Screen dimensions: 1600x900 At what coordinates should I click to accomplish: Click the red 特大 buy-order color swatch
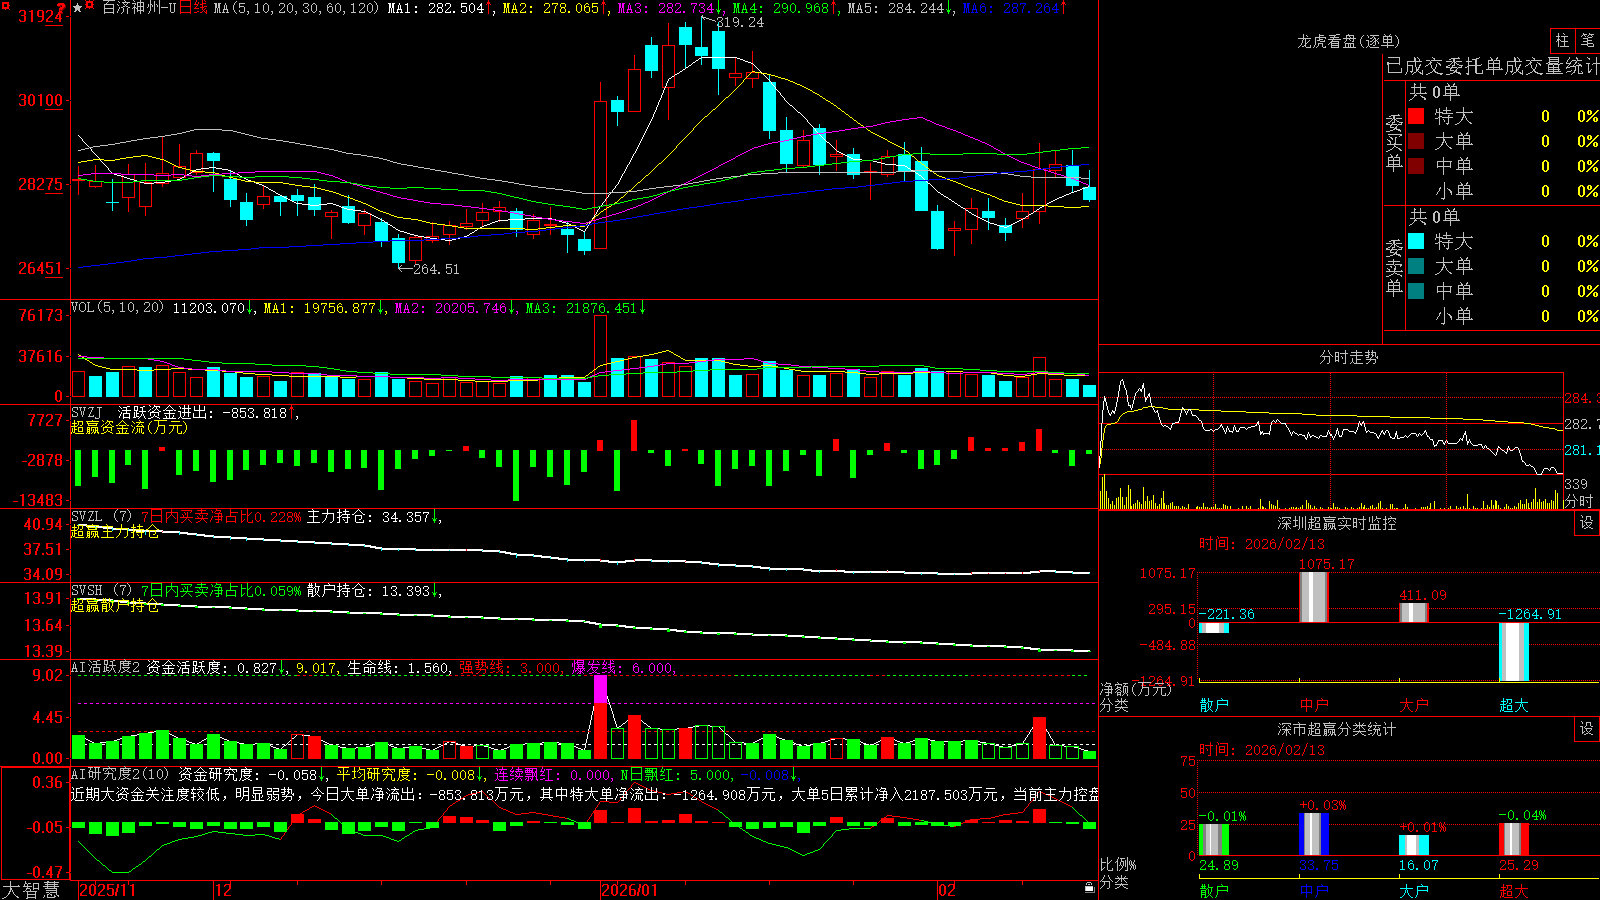[1416, 116]
